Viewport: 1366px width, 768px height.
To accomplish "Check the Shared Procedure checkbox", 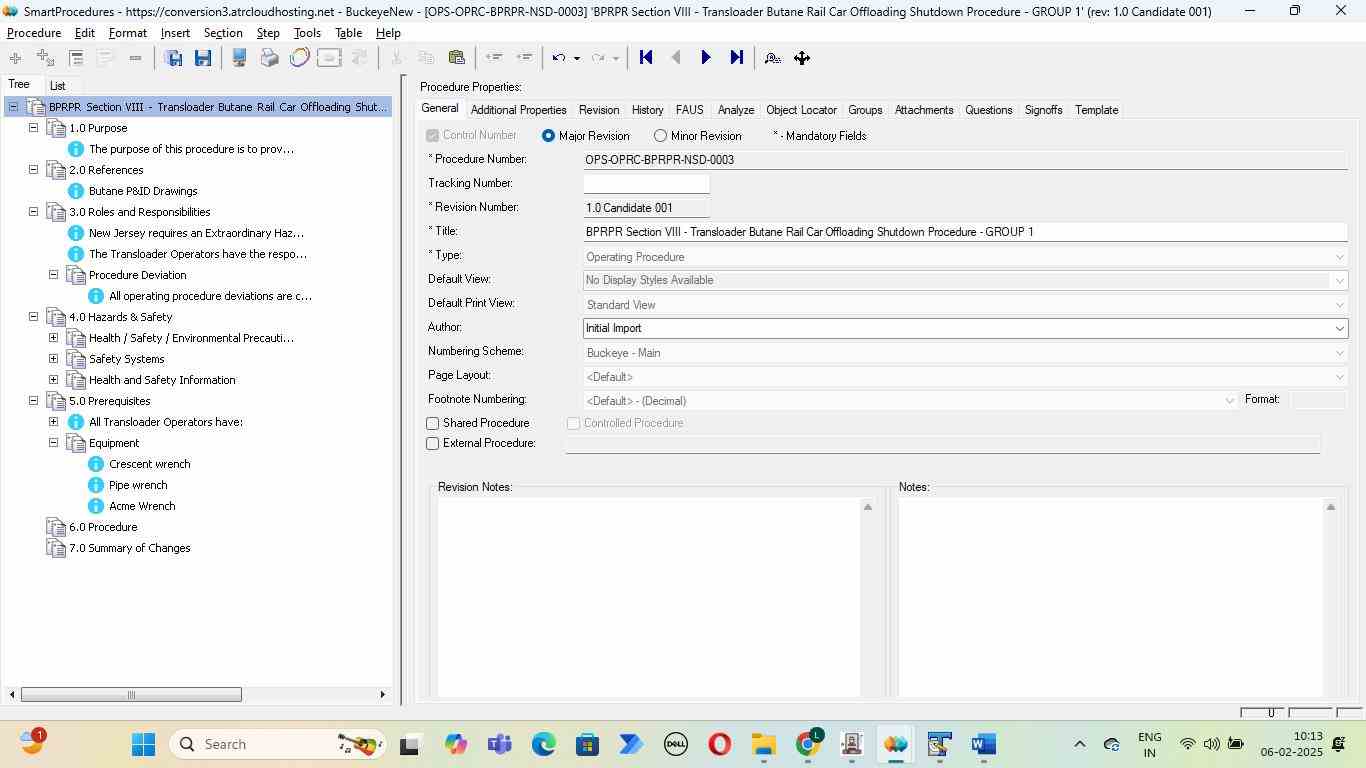I will coord(433,424).
